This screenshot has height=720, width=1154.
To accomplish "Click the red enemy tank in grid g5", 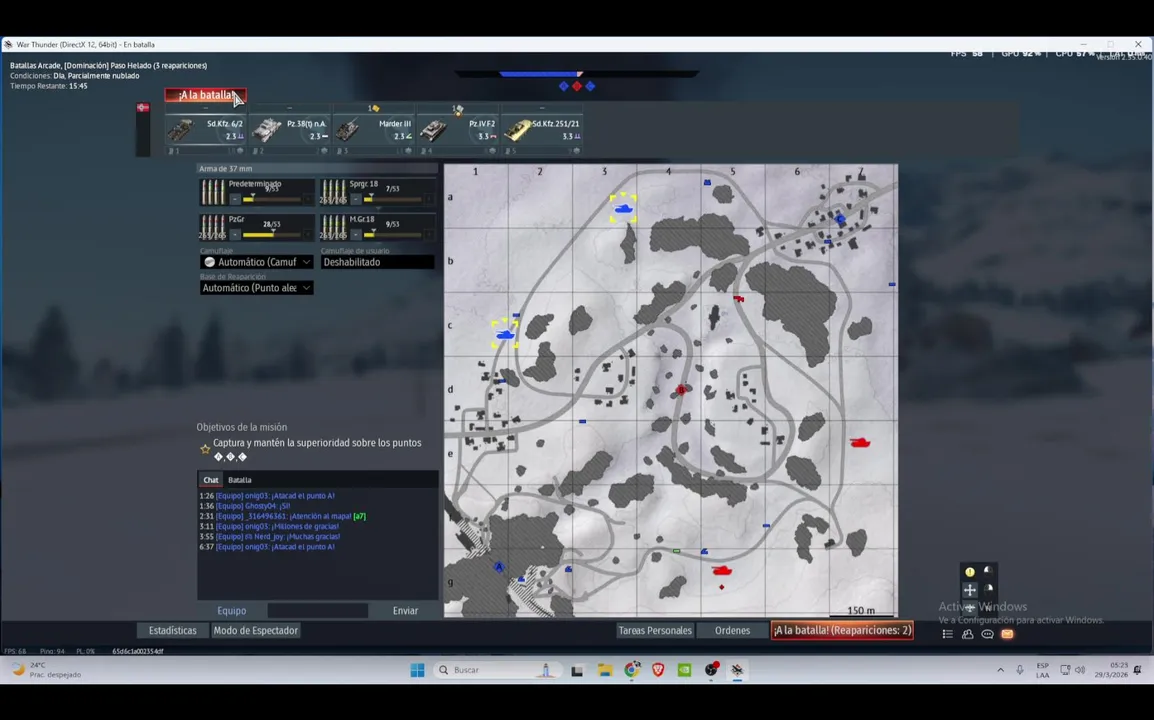I will (x=722, y=571).
